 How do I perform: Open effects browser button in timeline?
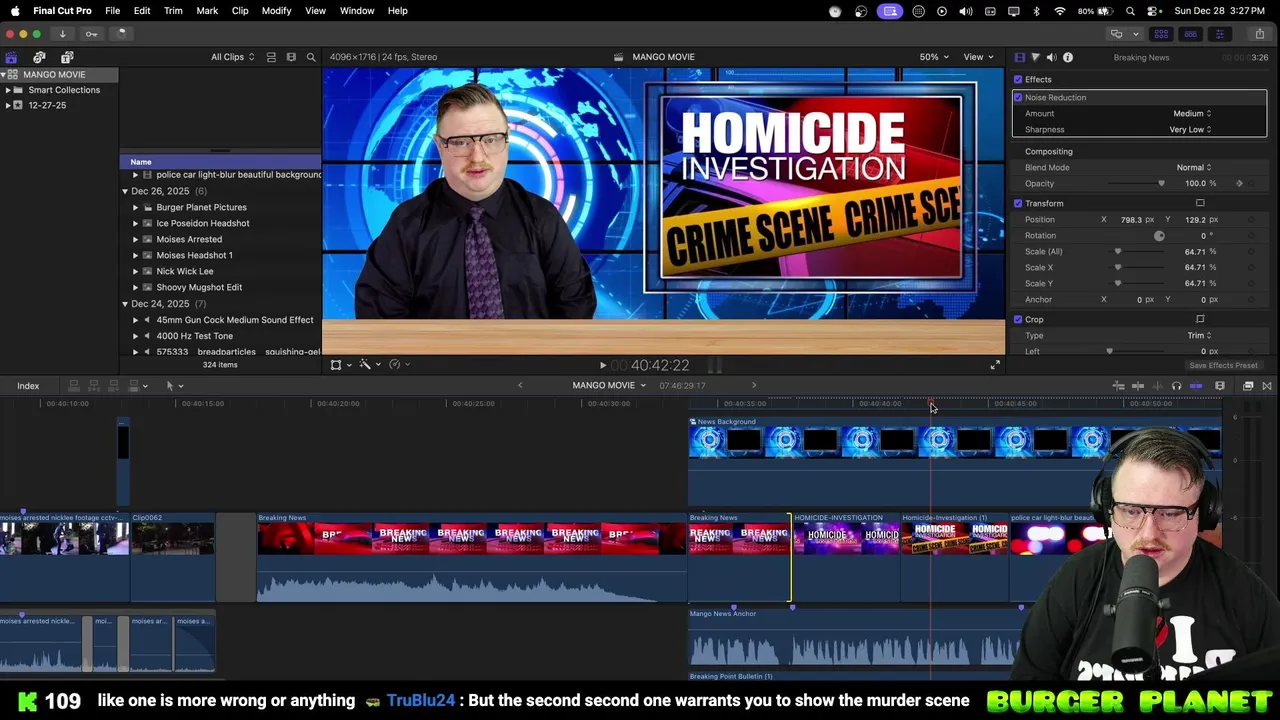click(1248, 386)
